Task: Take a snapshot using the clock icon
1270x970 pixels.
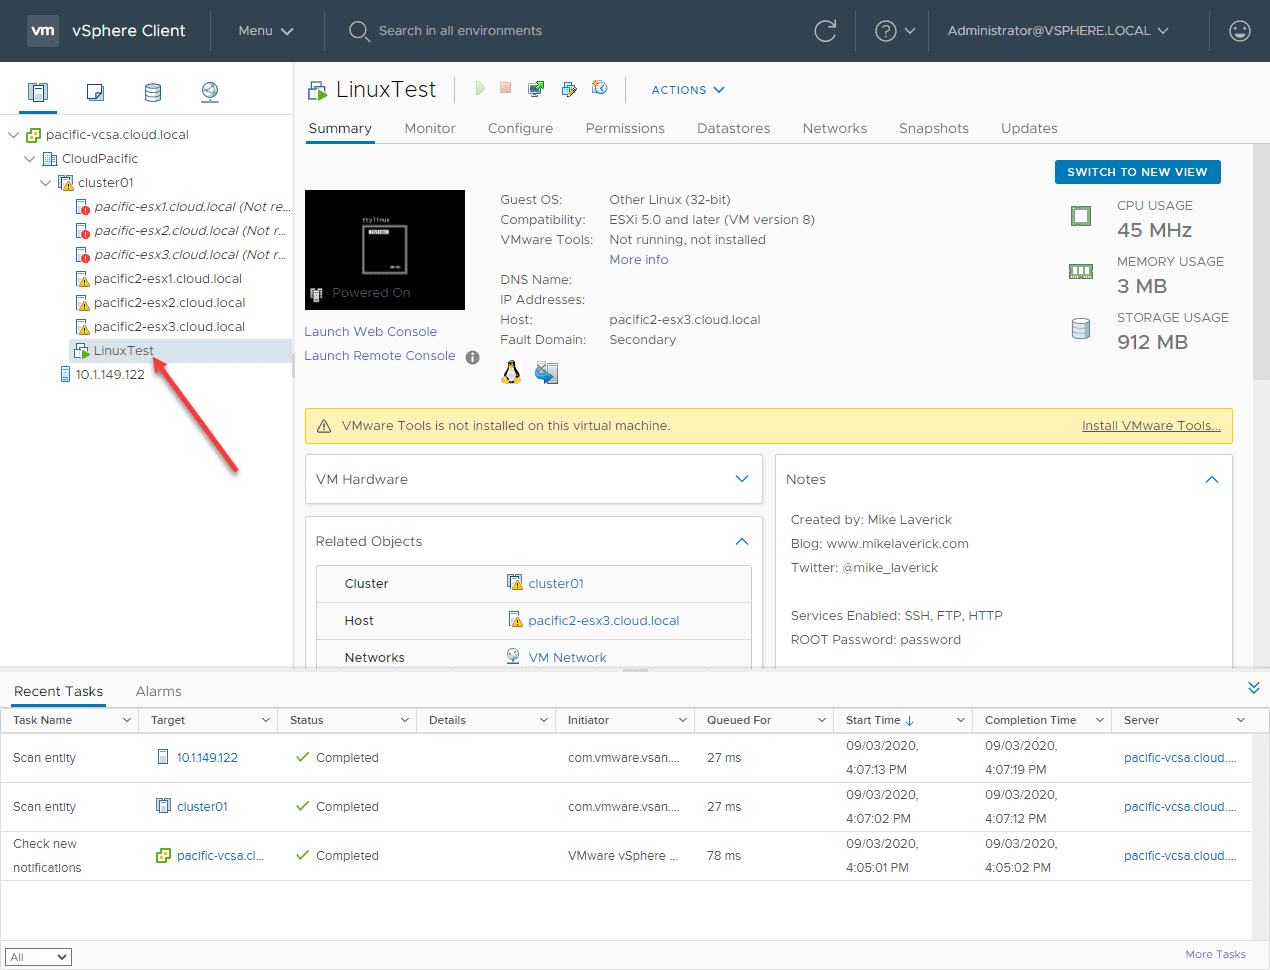Action: click(x=600, y=89)
